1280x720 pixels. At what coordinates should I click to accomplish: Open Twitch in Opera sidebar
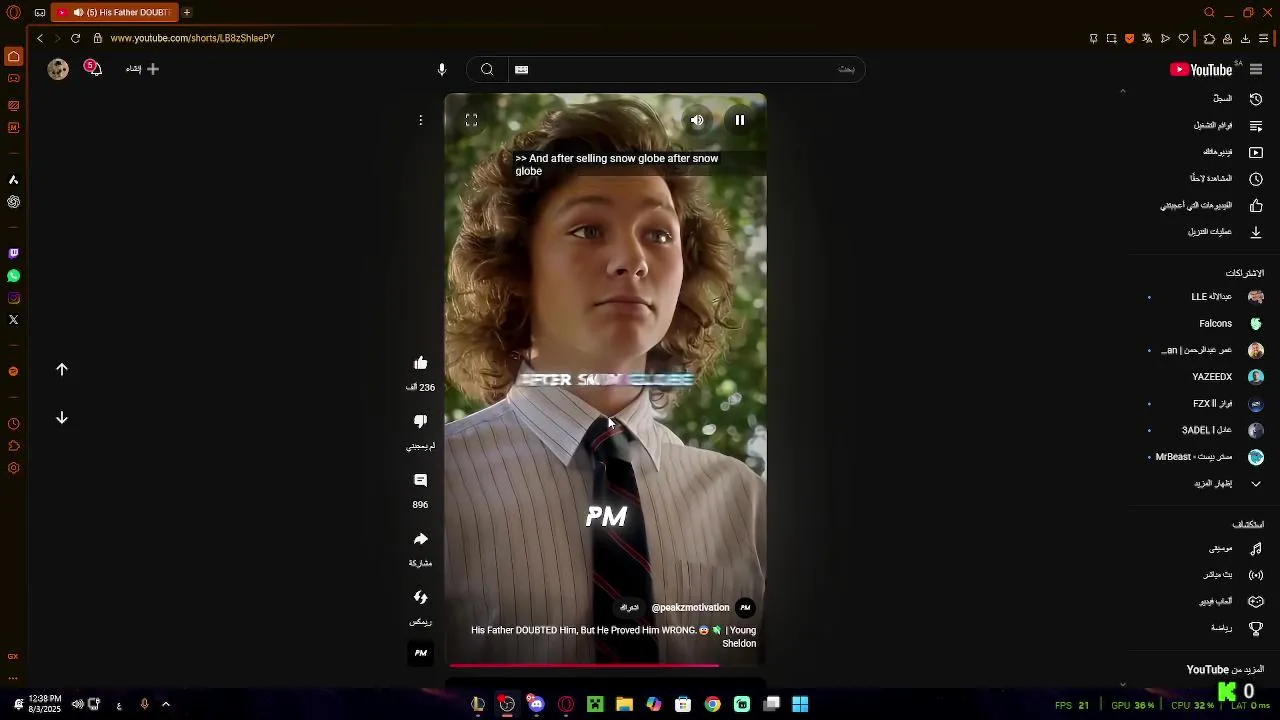click(13, 254)
